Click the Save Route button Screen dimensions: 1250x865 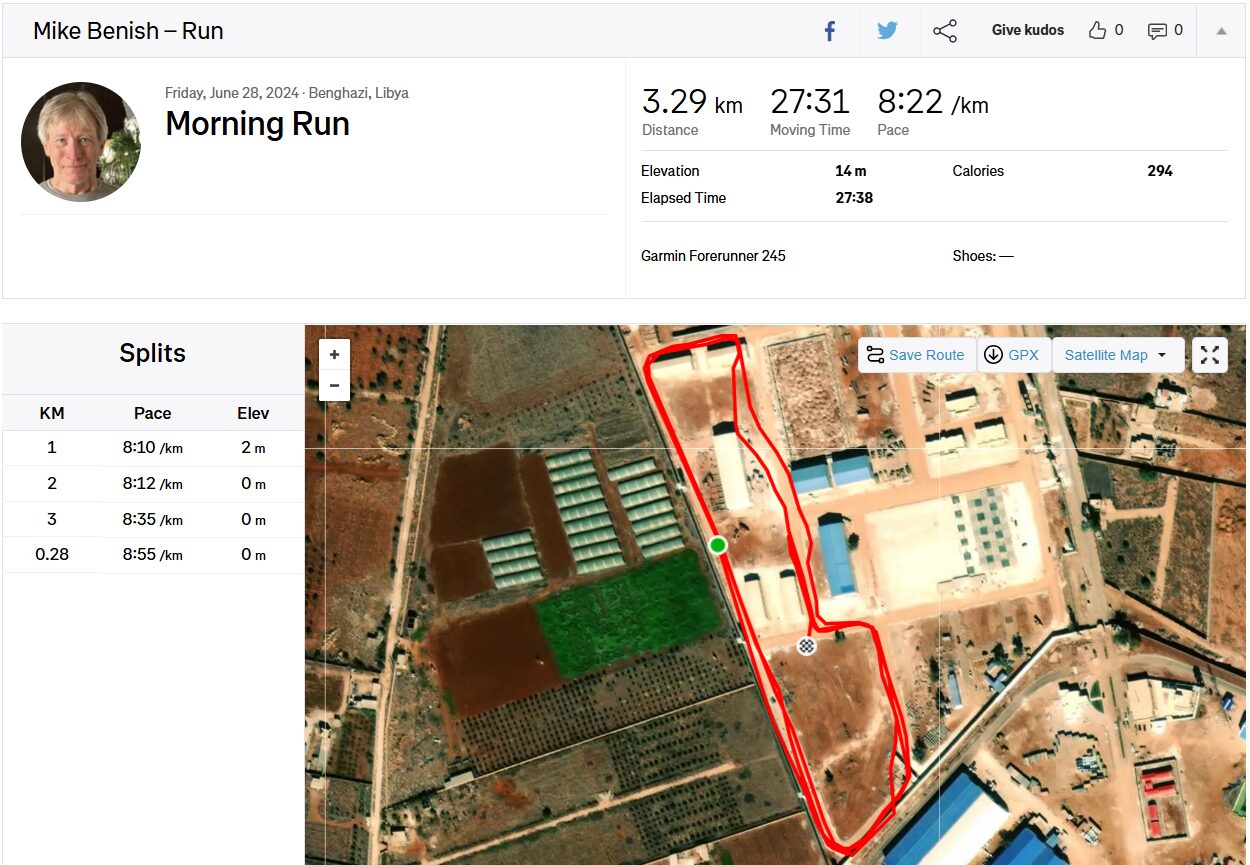tap(917, 355)
